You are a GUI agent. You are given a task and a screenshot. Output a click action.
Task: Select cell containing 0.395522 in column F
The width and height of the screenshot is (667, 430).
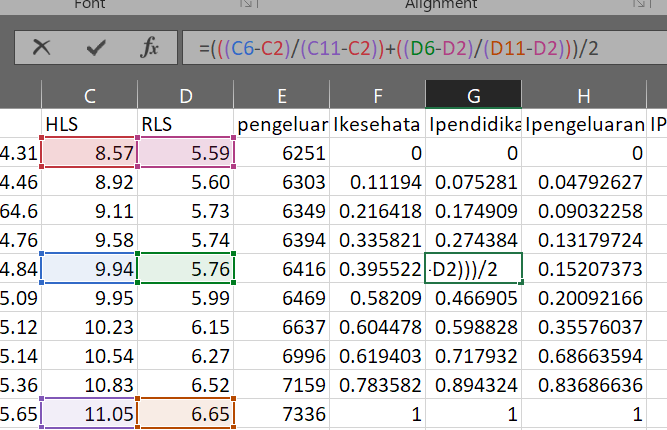[377, 270]
